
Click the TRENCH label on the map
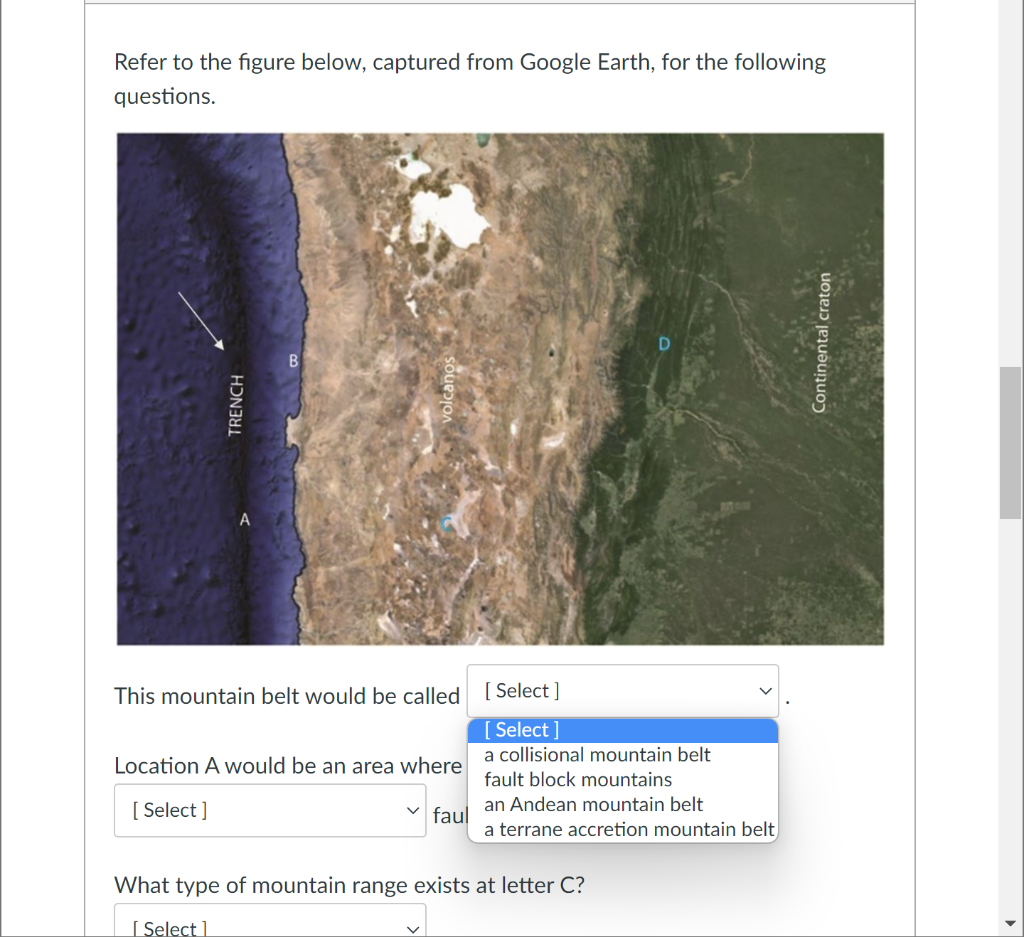click(x=234, y=406)
